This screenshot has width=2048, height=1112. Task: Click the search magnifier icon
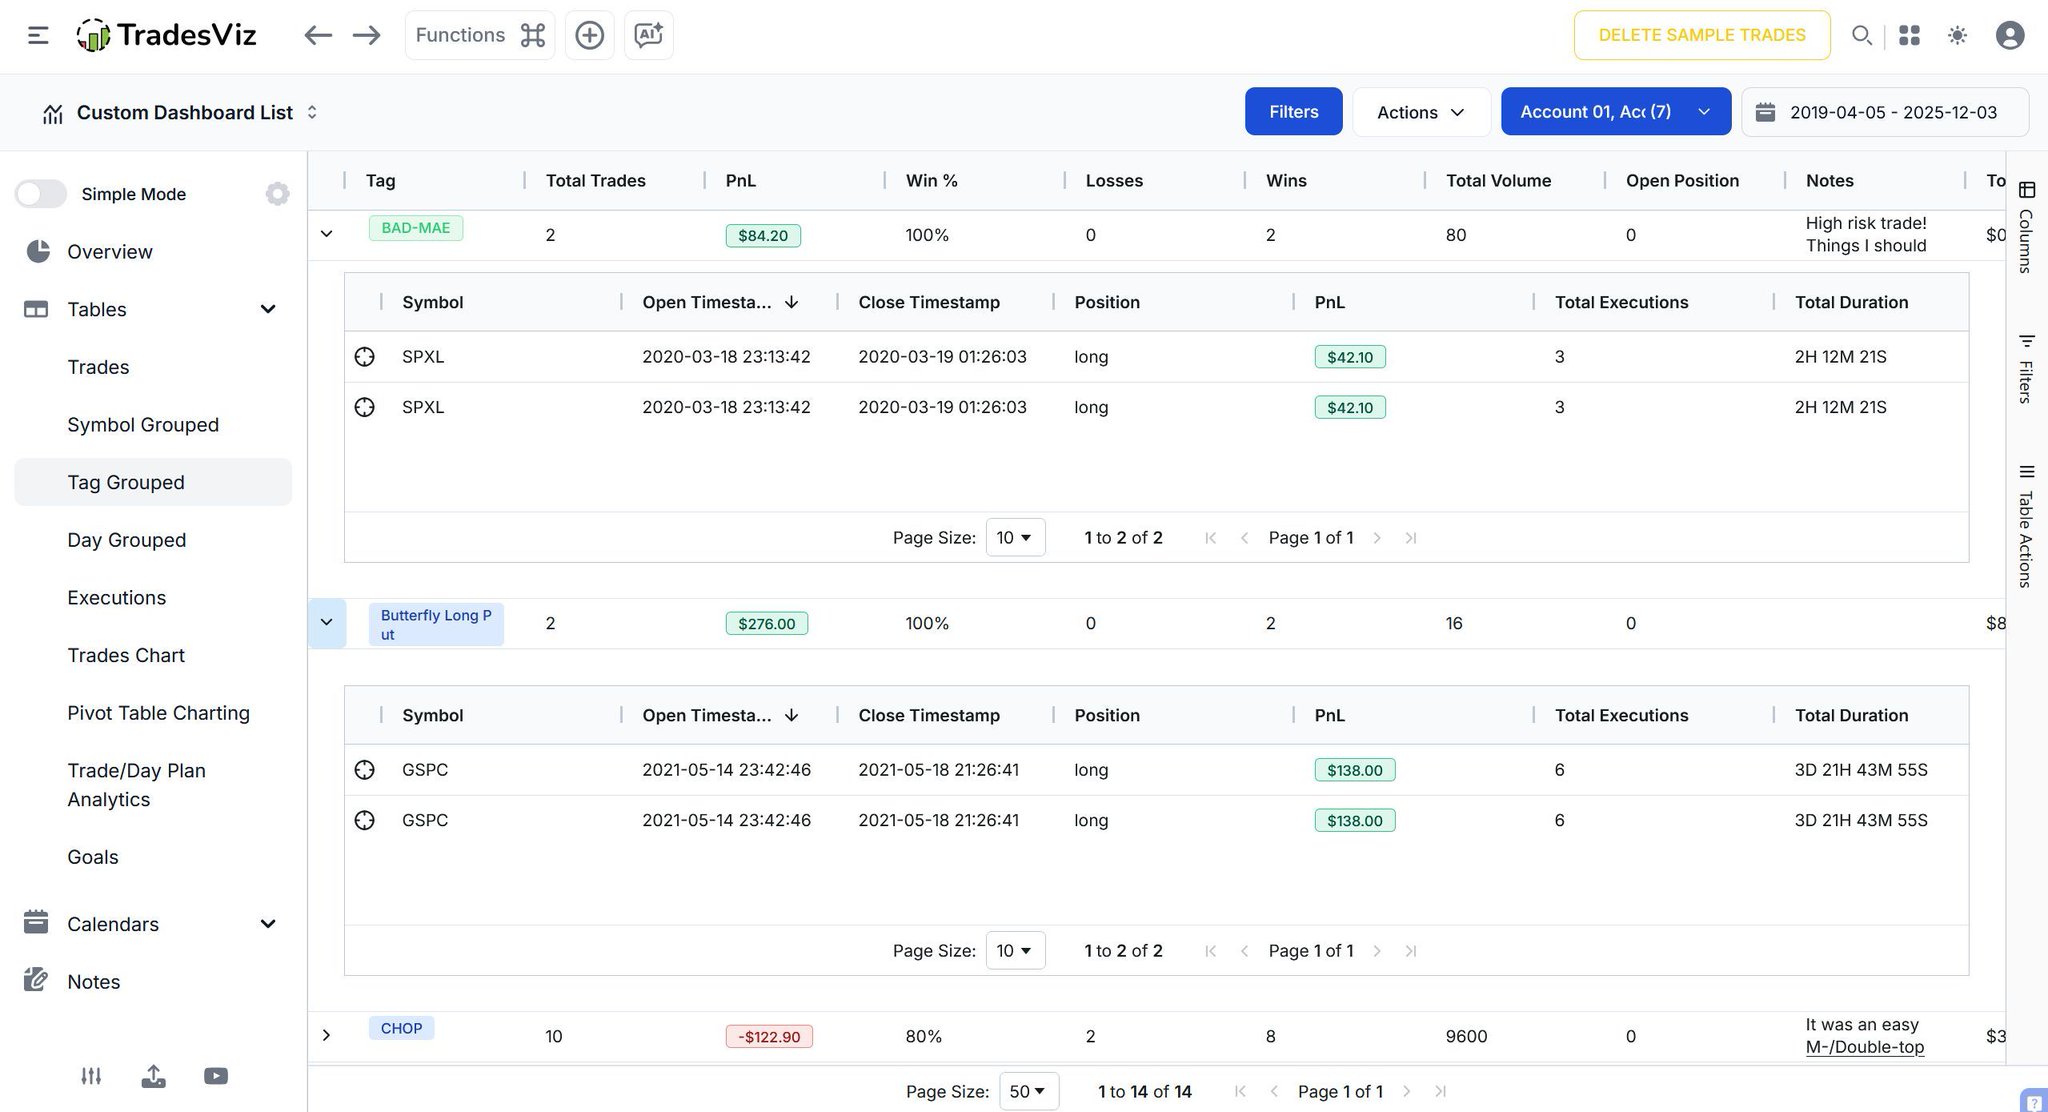point(1861,35)
